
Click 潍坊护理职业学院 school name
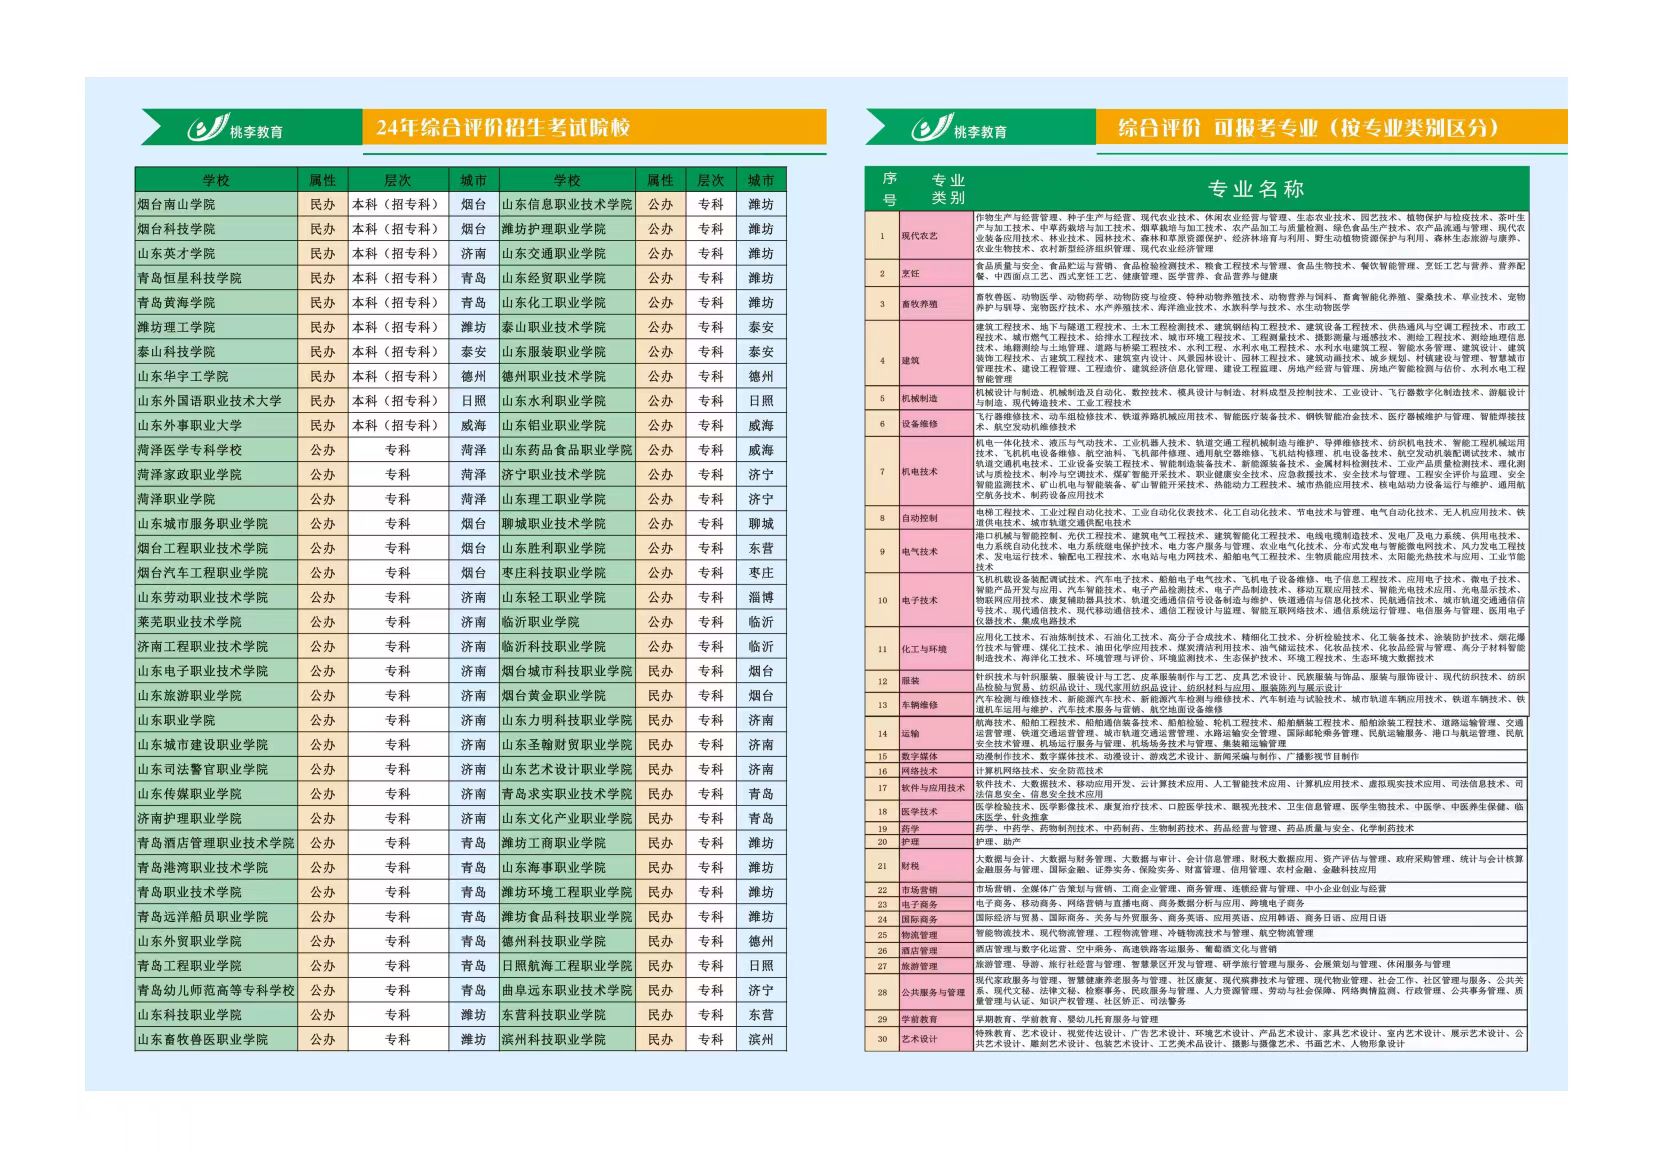(x=554, y=229)
